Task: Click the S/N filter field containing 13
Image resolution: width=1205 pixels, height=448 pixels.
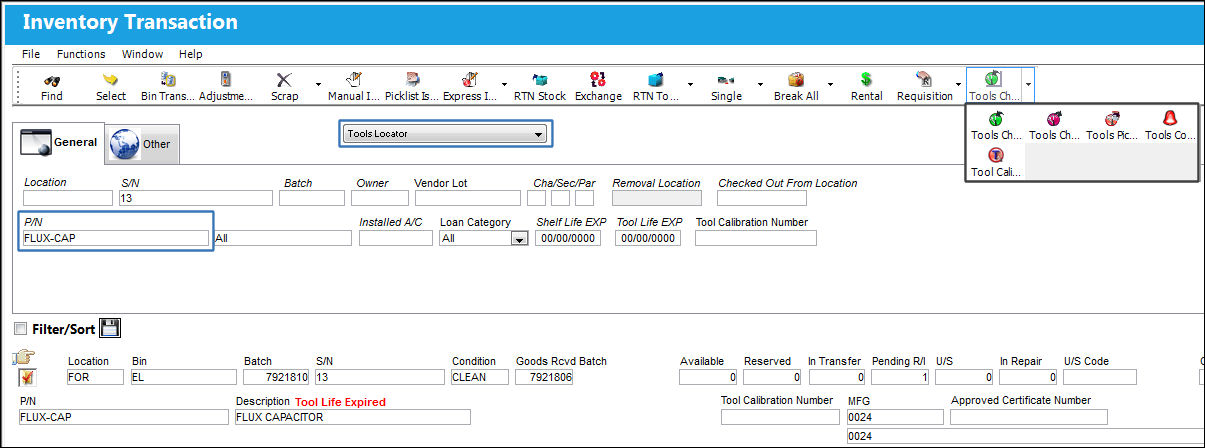Action: click(x=196, y=198)
